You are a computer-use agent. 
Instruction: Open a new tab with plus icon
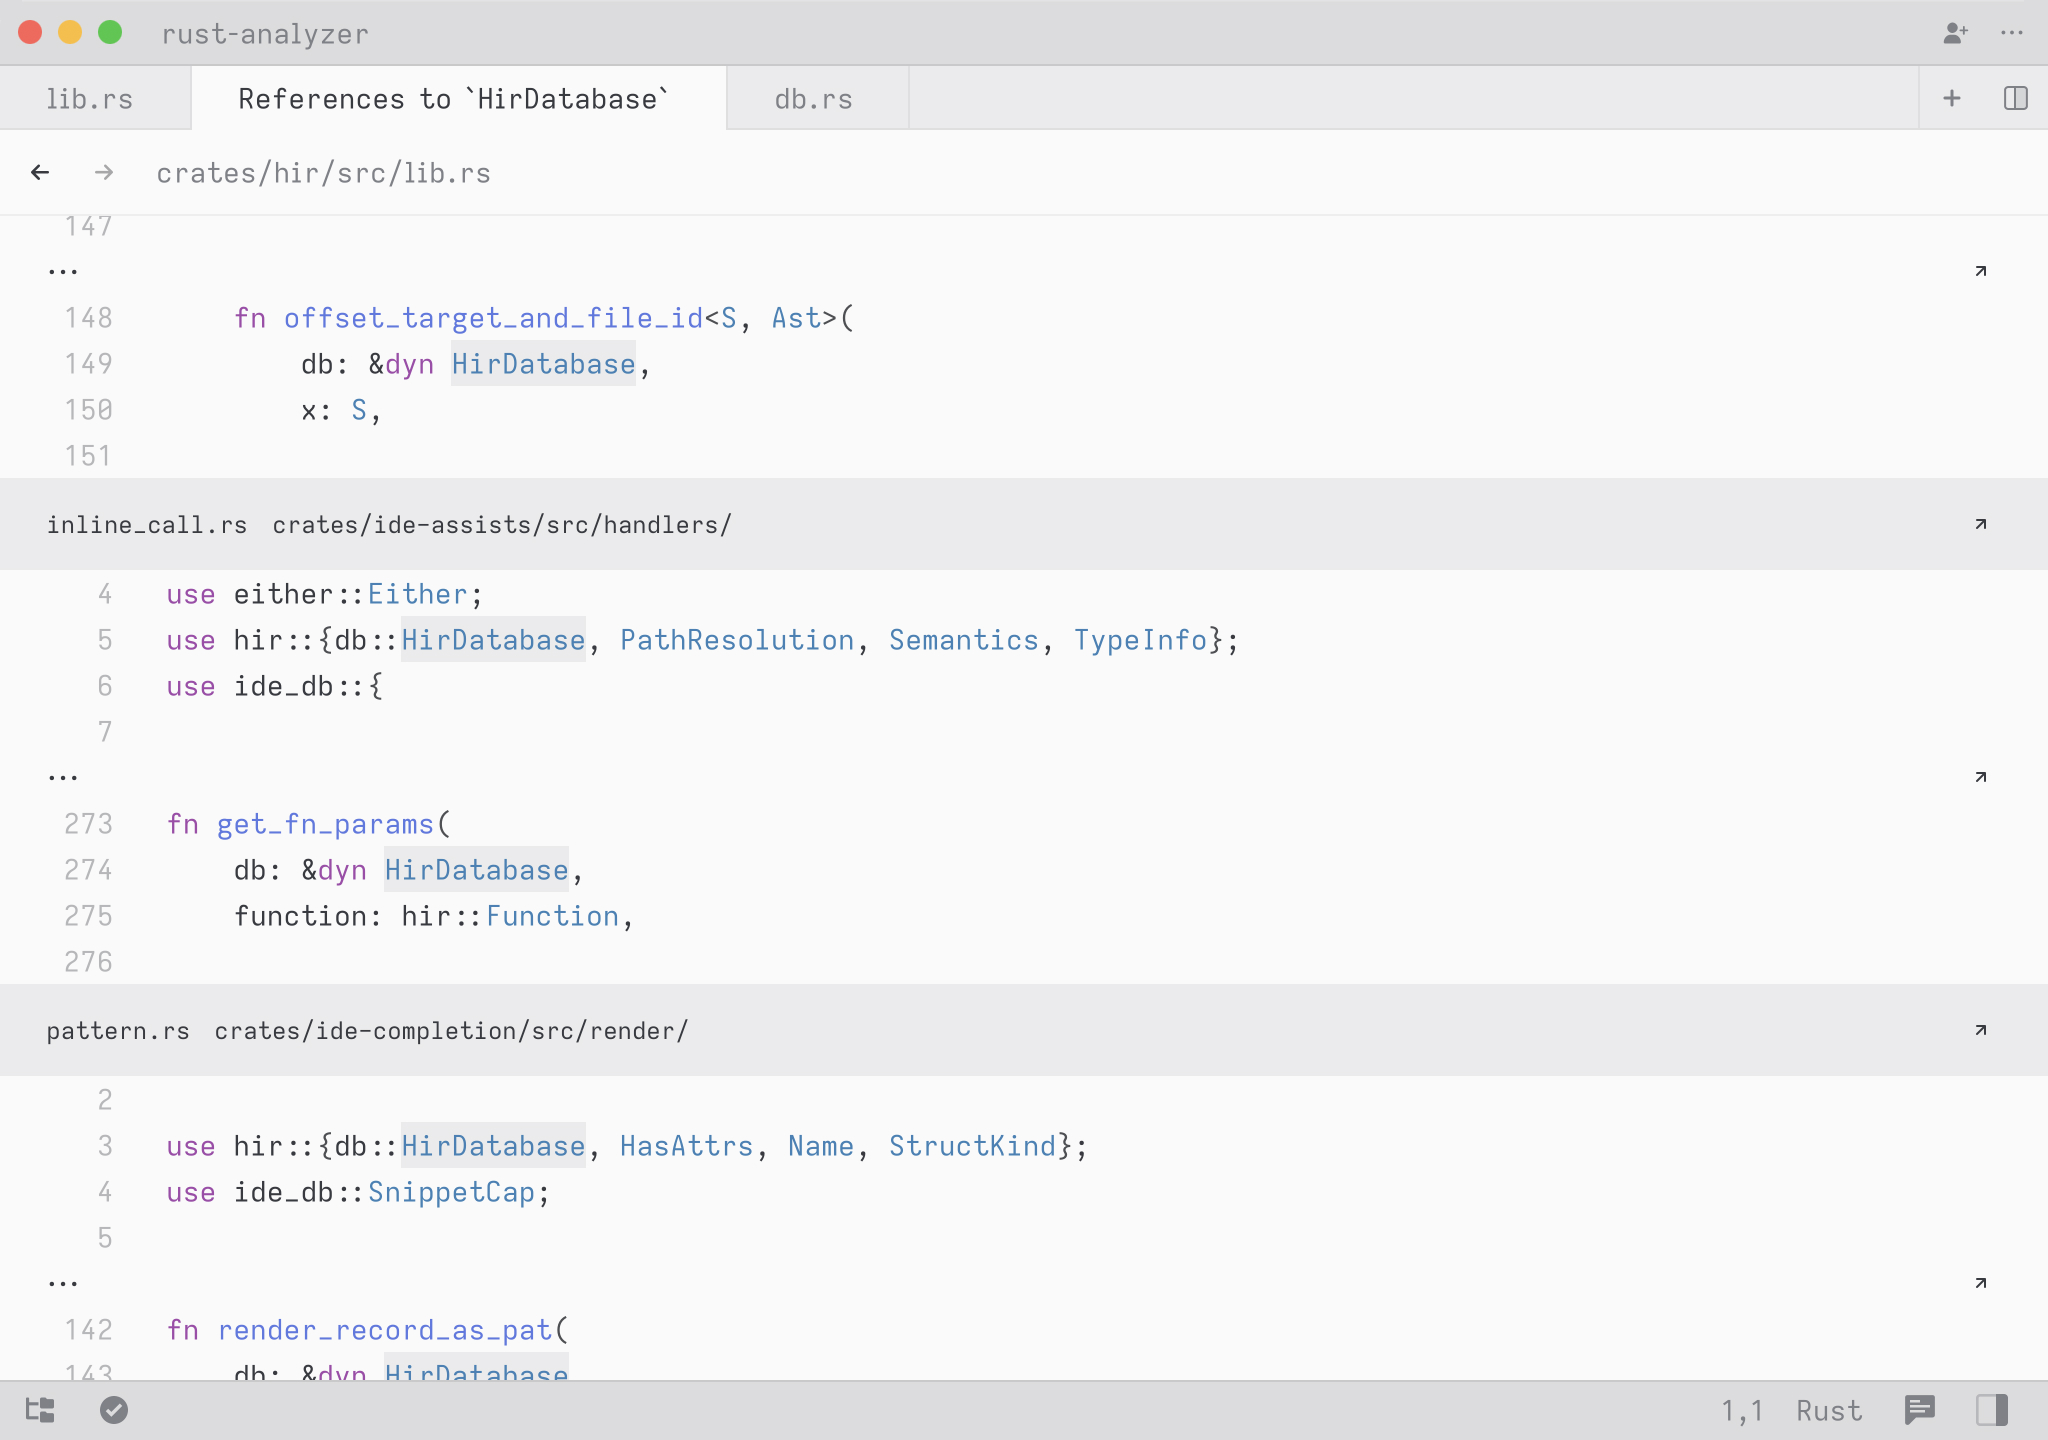click(1951, 98)
